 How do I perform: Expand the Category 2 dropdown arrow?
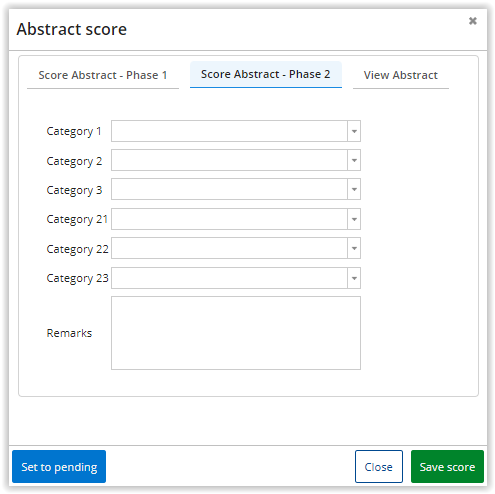click(x=354, y=160)
